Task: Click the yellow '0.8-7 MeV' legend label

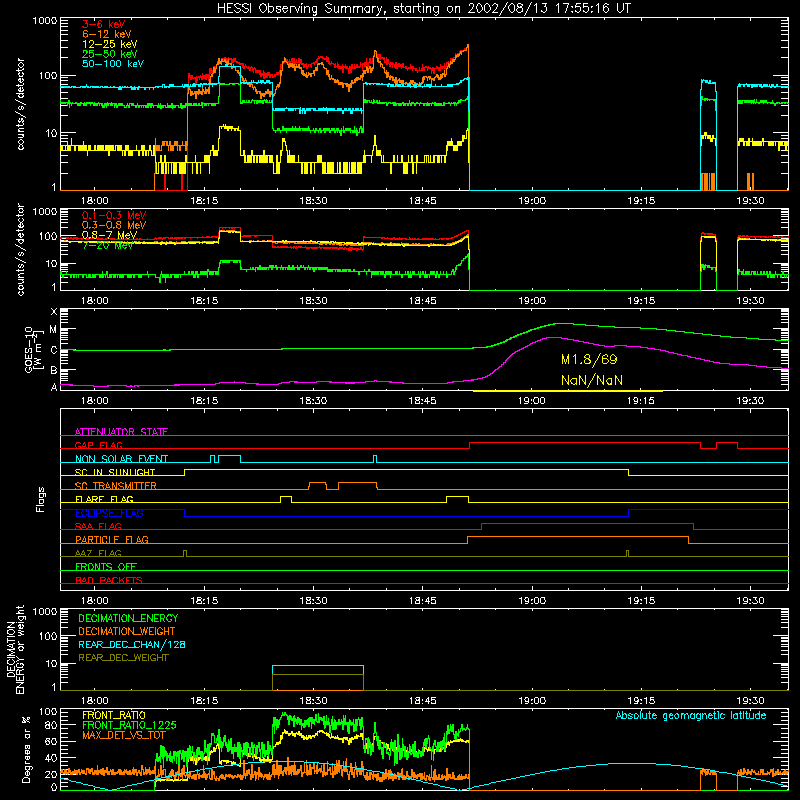Action: click(x=109, y=235)
